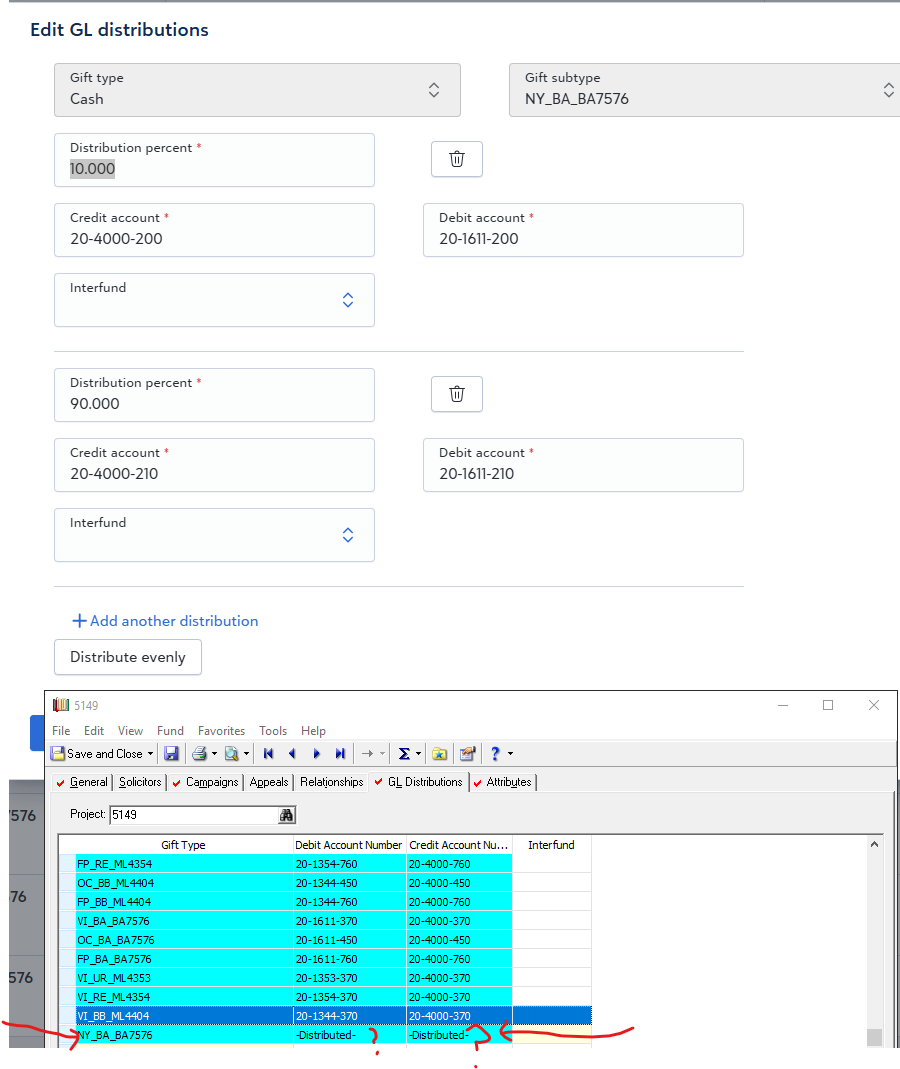Click the Debit Account Number column header
The width and height of the screenshot is (900, 1069).
point(349,845)
